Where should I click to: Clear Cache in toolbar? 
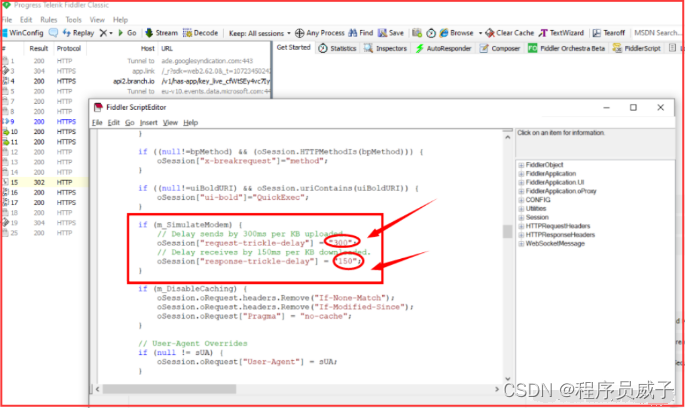tap(510, 33)
